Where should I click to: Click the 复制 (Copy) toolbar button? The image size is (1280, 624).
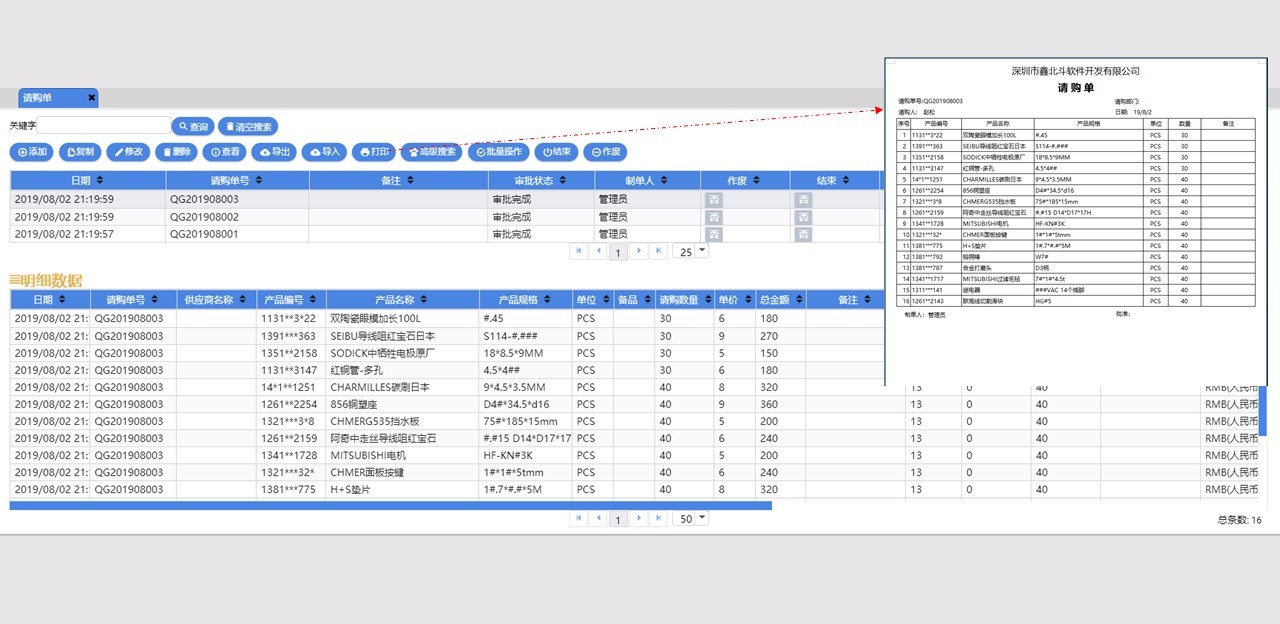pos(80,152)
